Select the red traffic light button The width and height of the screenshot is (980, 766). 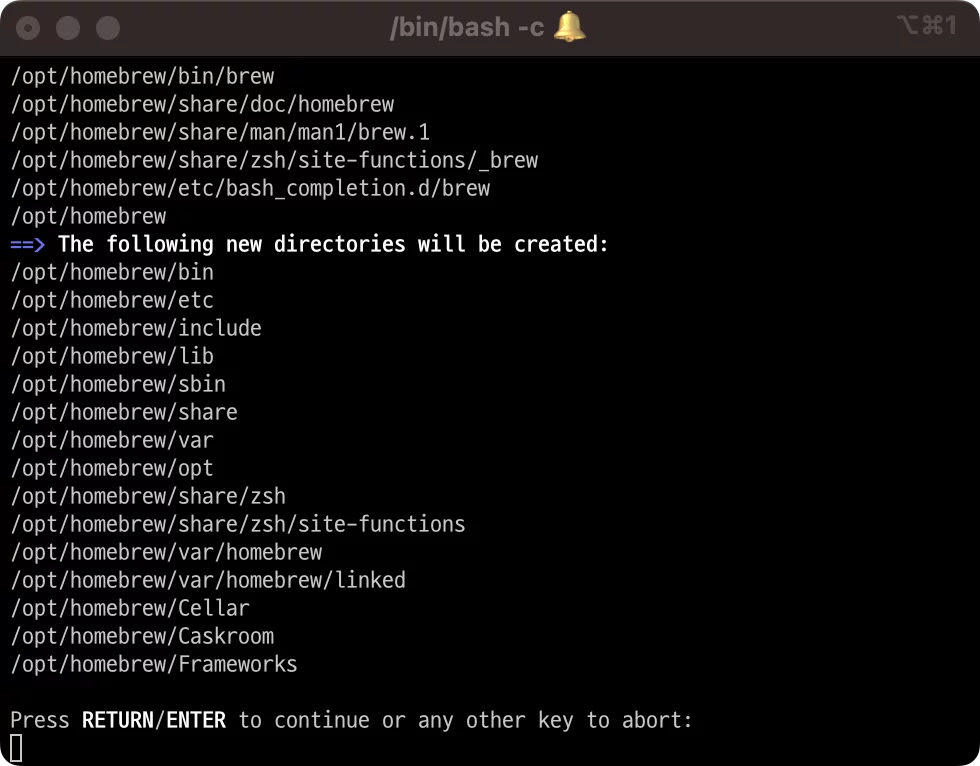point(27,29)
